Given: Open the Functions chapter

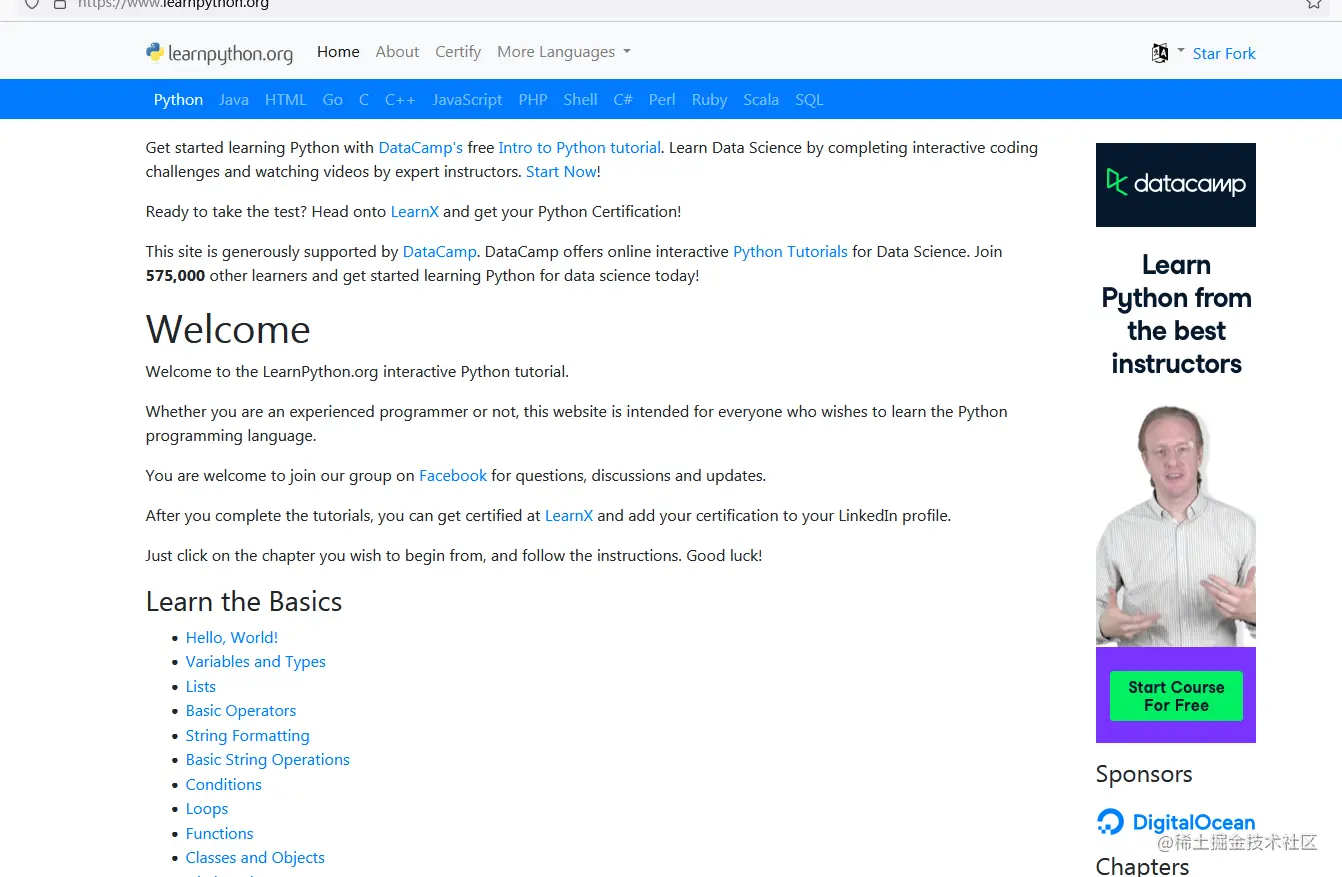Looking at the screenshot, I should pos(220,834).
